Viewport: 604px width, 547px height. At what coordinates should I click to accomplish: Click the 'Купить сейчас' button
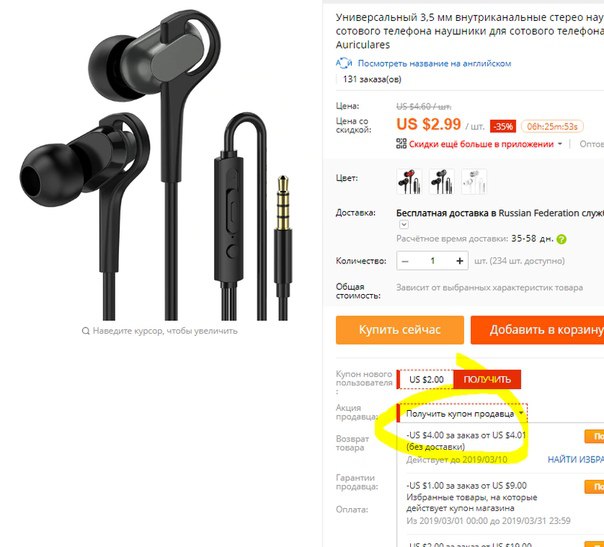pos(399,330)
